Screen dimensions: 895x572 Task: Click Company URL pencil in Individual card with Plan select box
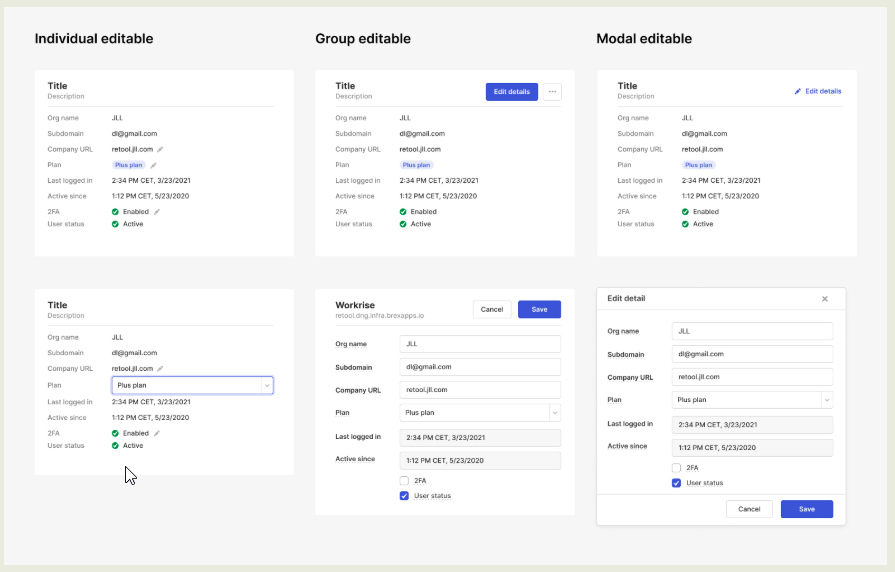coord(160,369)
